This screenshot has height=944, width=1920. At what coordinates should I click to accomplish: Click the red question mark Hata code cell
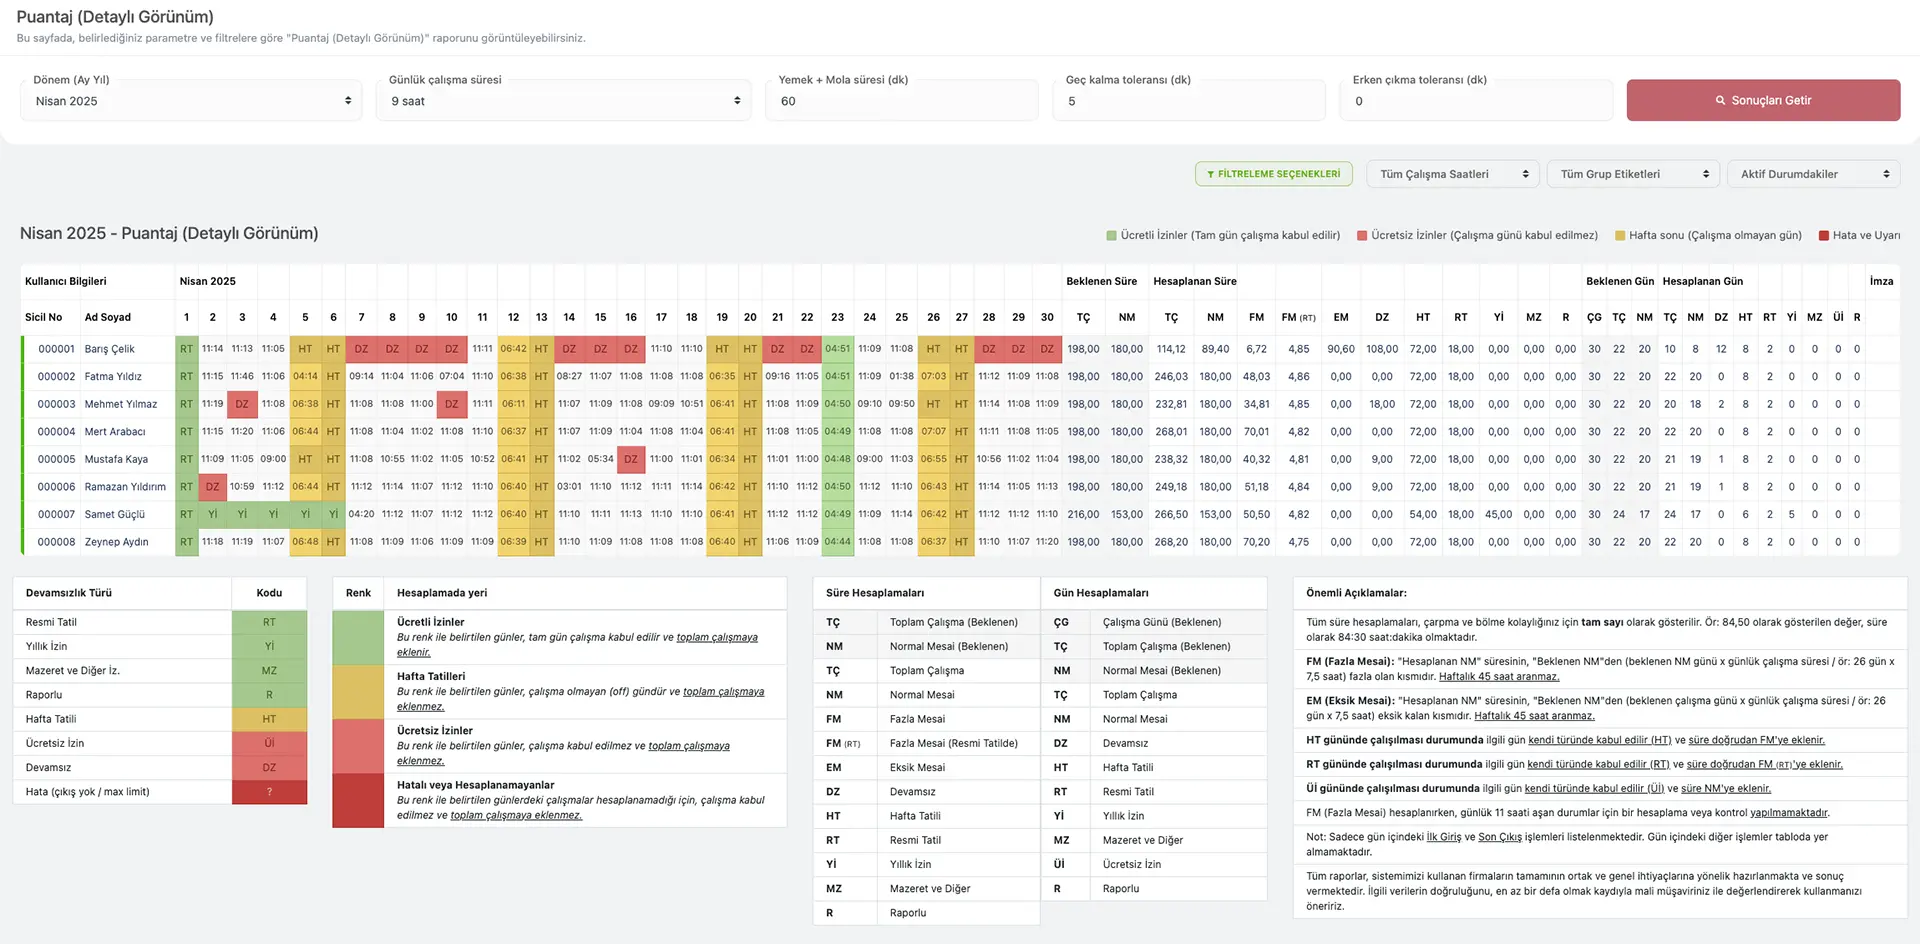(x=269, y=792)
